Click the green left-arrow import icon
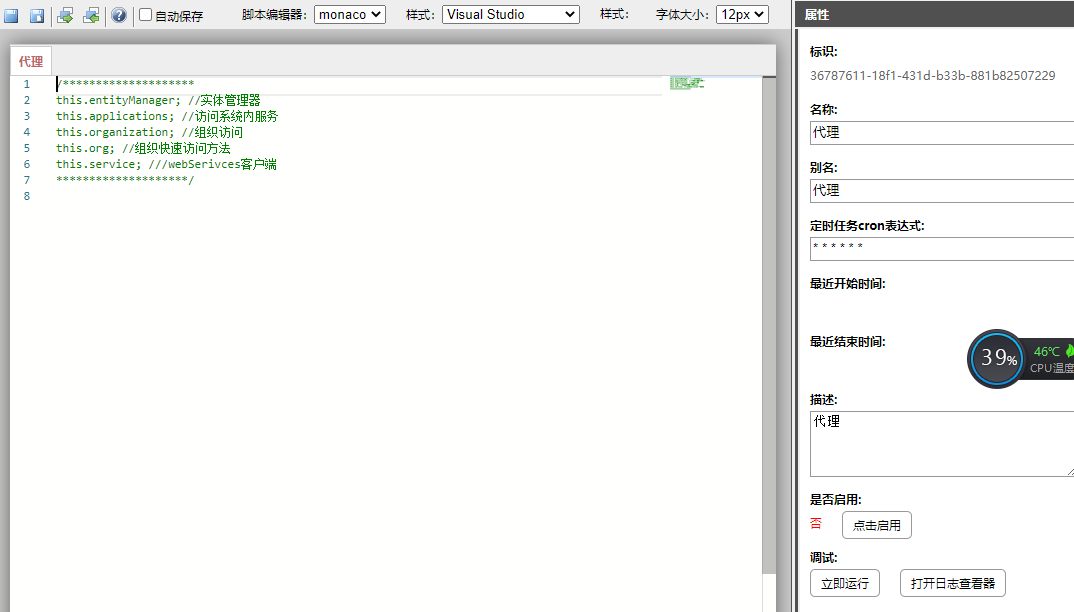The height and width of the screenshot is (612, 1074). click(90, 15)
